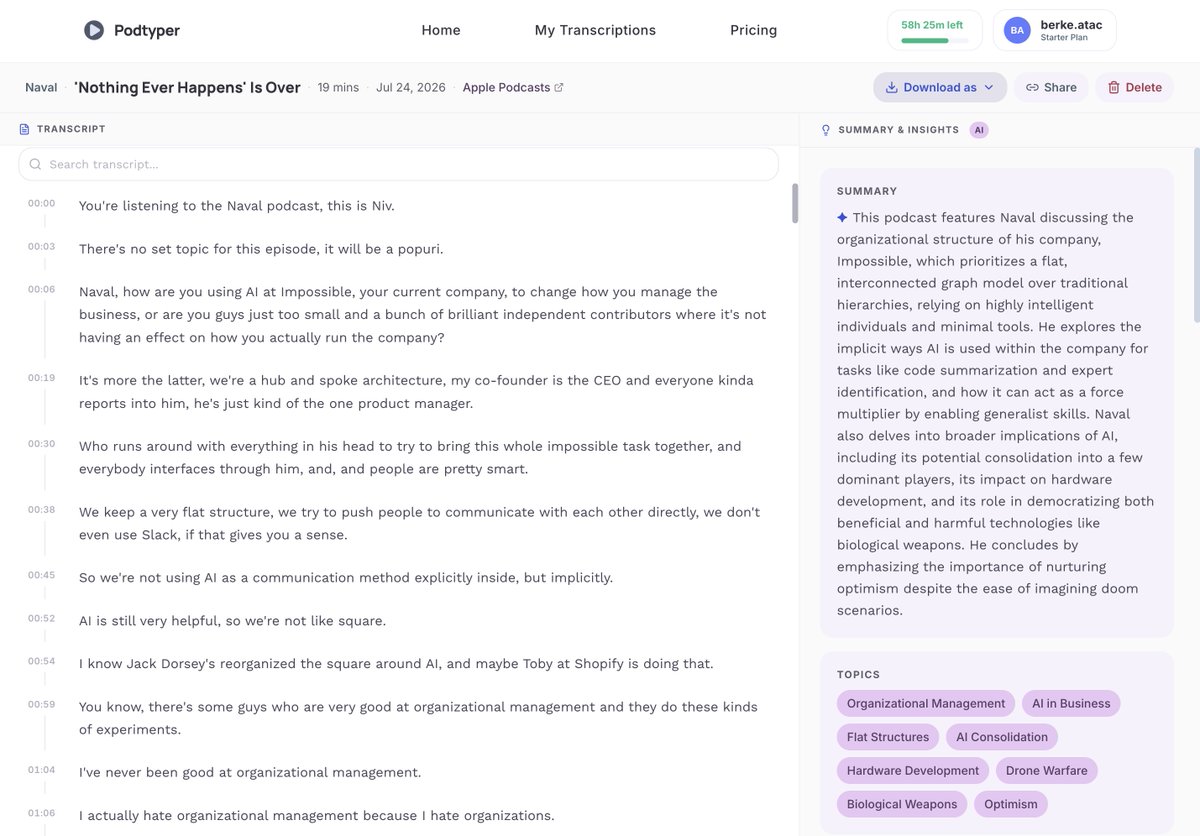1200x836 pixels.
Task: Click line "I've never been good at organizational management"
Action: coord(250,773)
